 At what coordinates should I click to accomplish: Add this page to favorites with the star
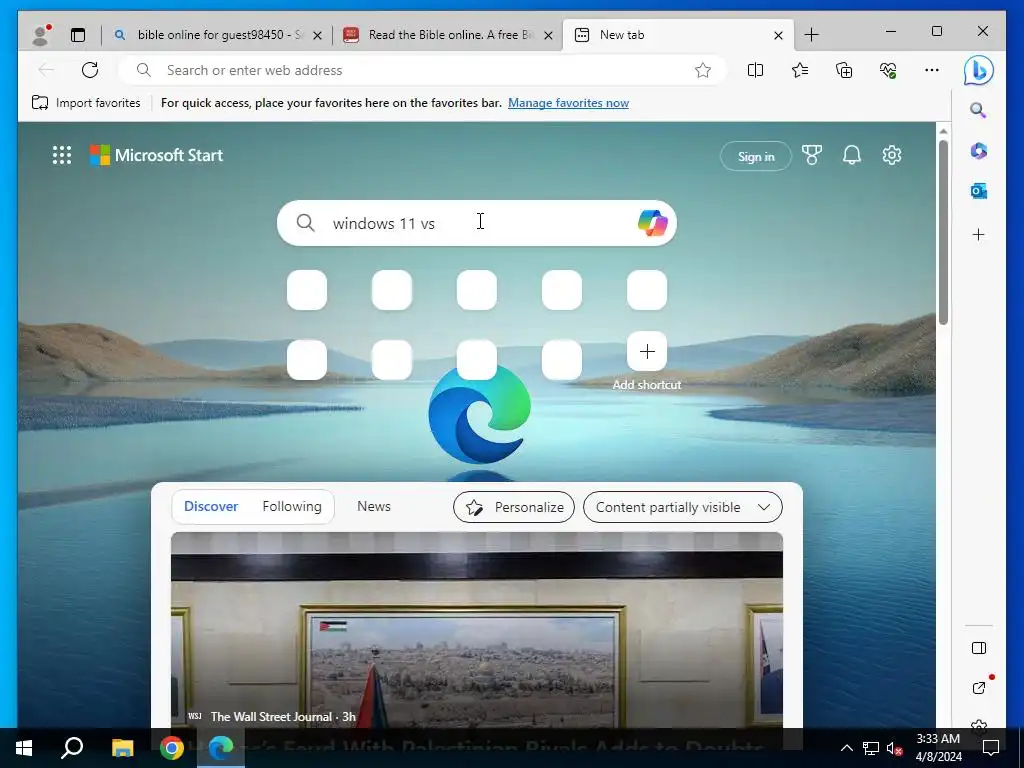[703, 70]
